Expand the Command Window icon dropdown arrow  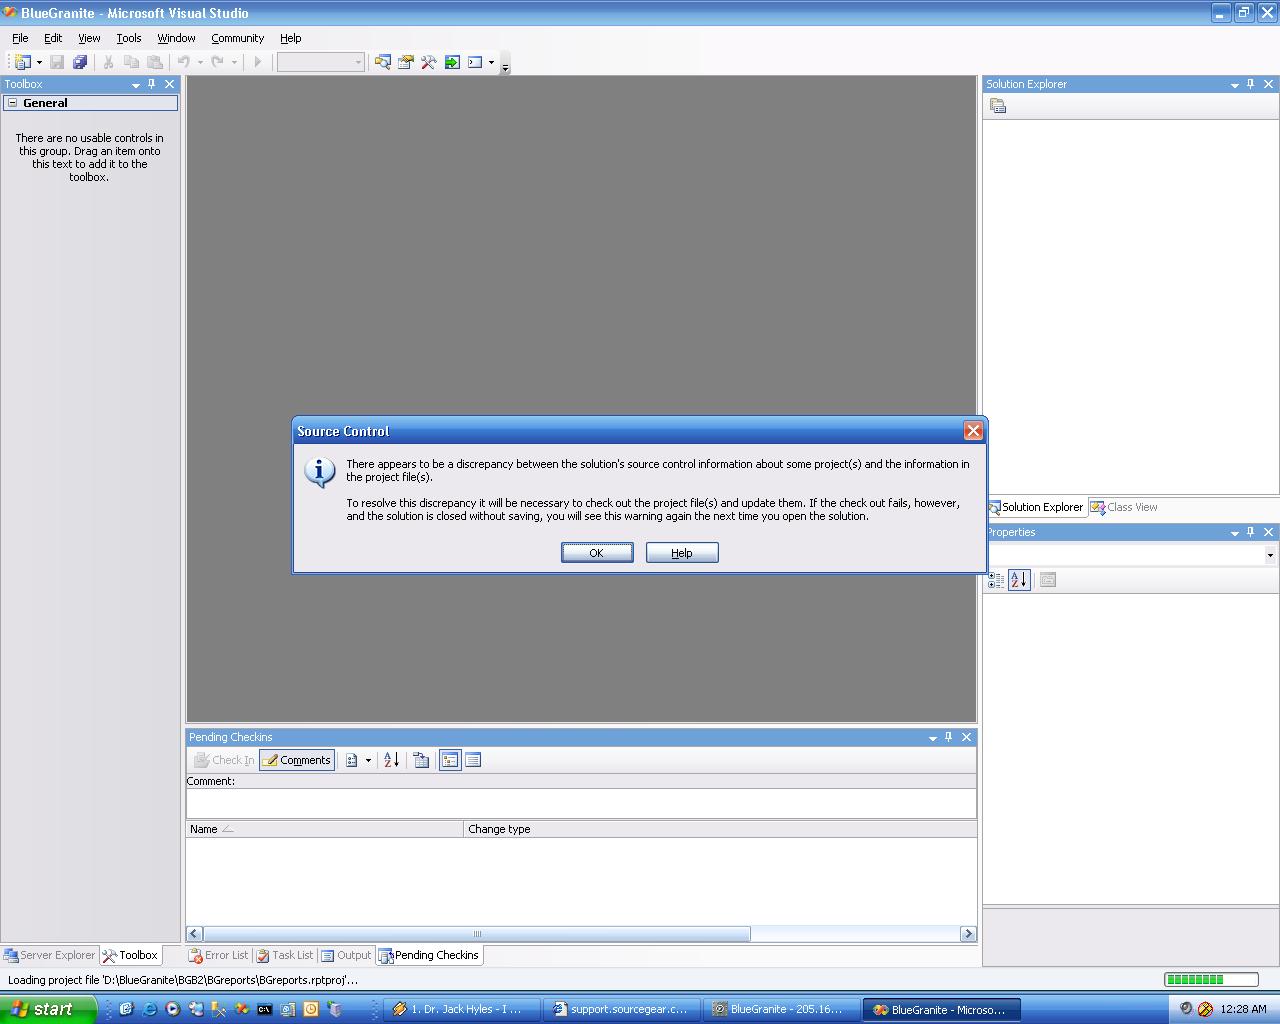[x=491, y=62]
